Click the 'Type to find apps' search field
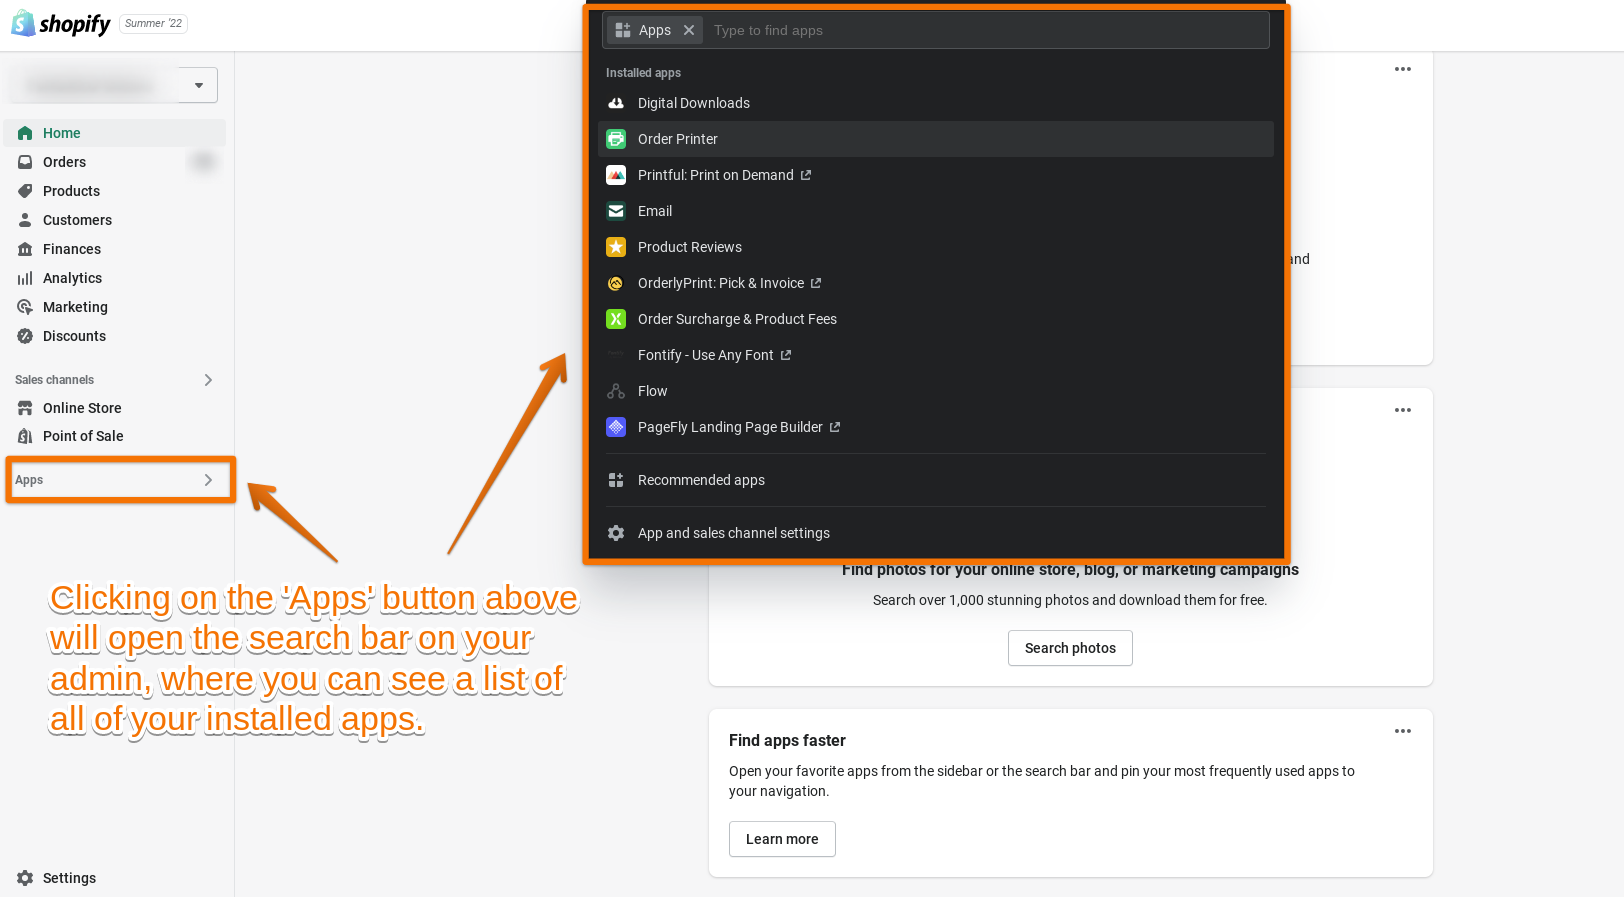Screen dimensions: 1624x897 click(x=986, y=30)
